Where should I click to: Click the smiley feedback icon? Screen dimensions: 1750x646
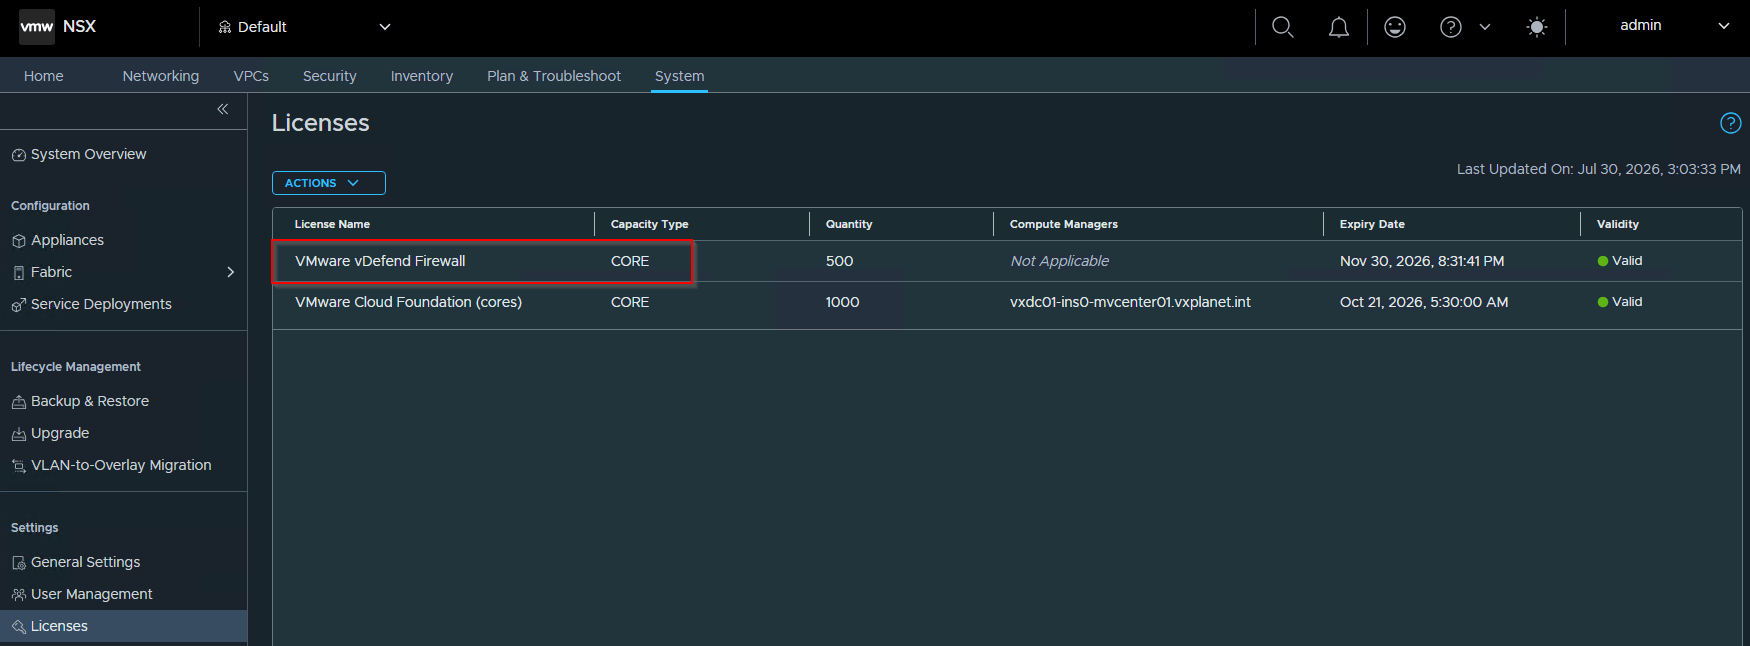click(1395, 27)
